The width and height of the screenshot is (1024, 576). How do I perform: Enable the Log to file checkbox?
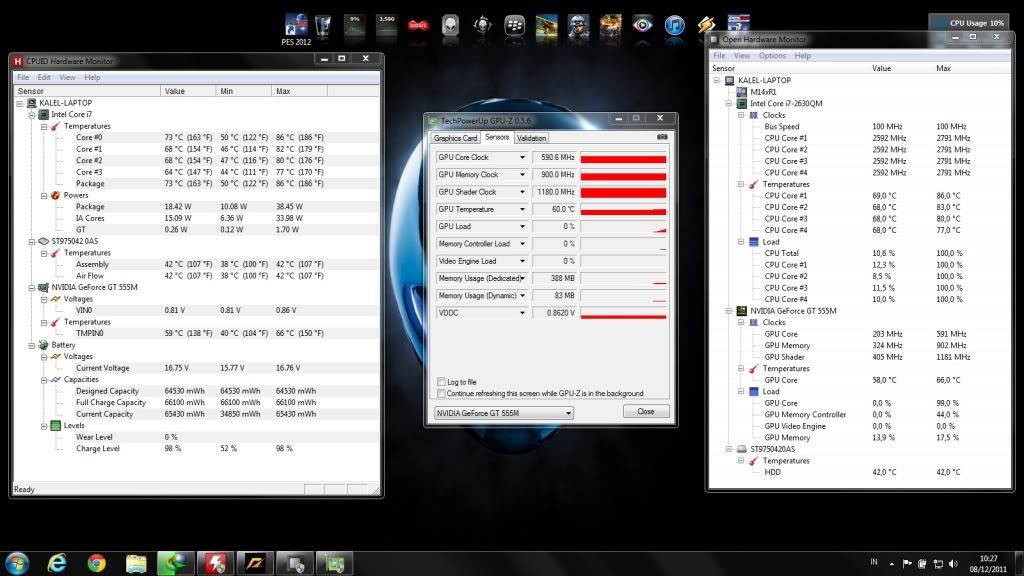click(x=441, y=382)
